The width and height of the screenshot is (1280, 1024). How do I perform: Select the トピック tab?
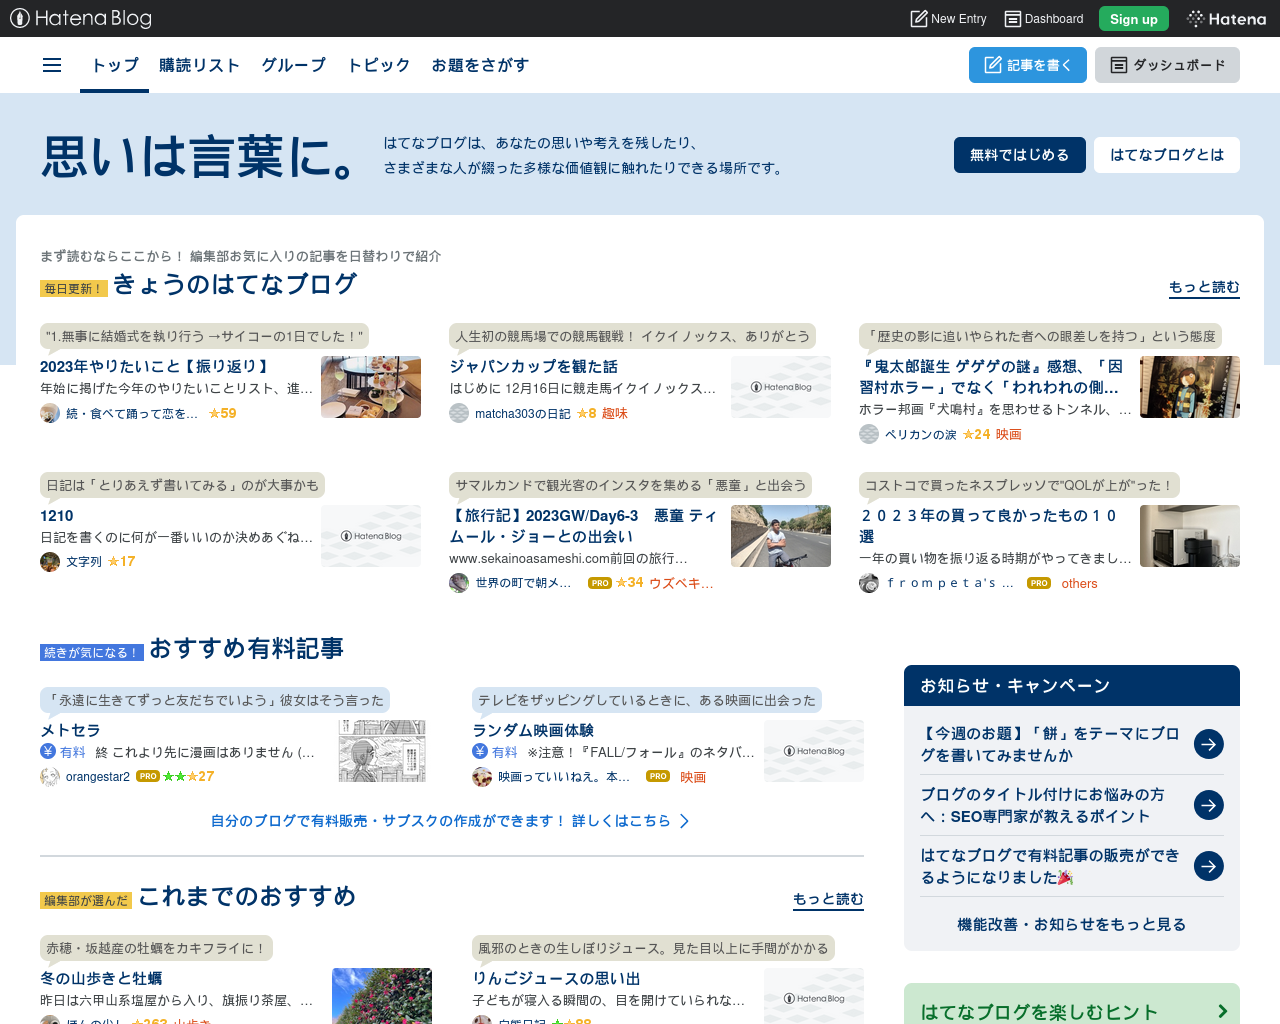[379, 65]
